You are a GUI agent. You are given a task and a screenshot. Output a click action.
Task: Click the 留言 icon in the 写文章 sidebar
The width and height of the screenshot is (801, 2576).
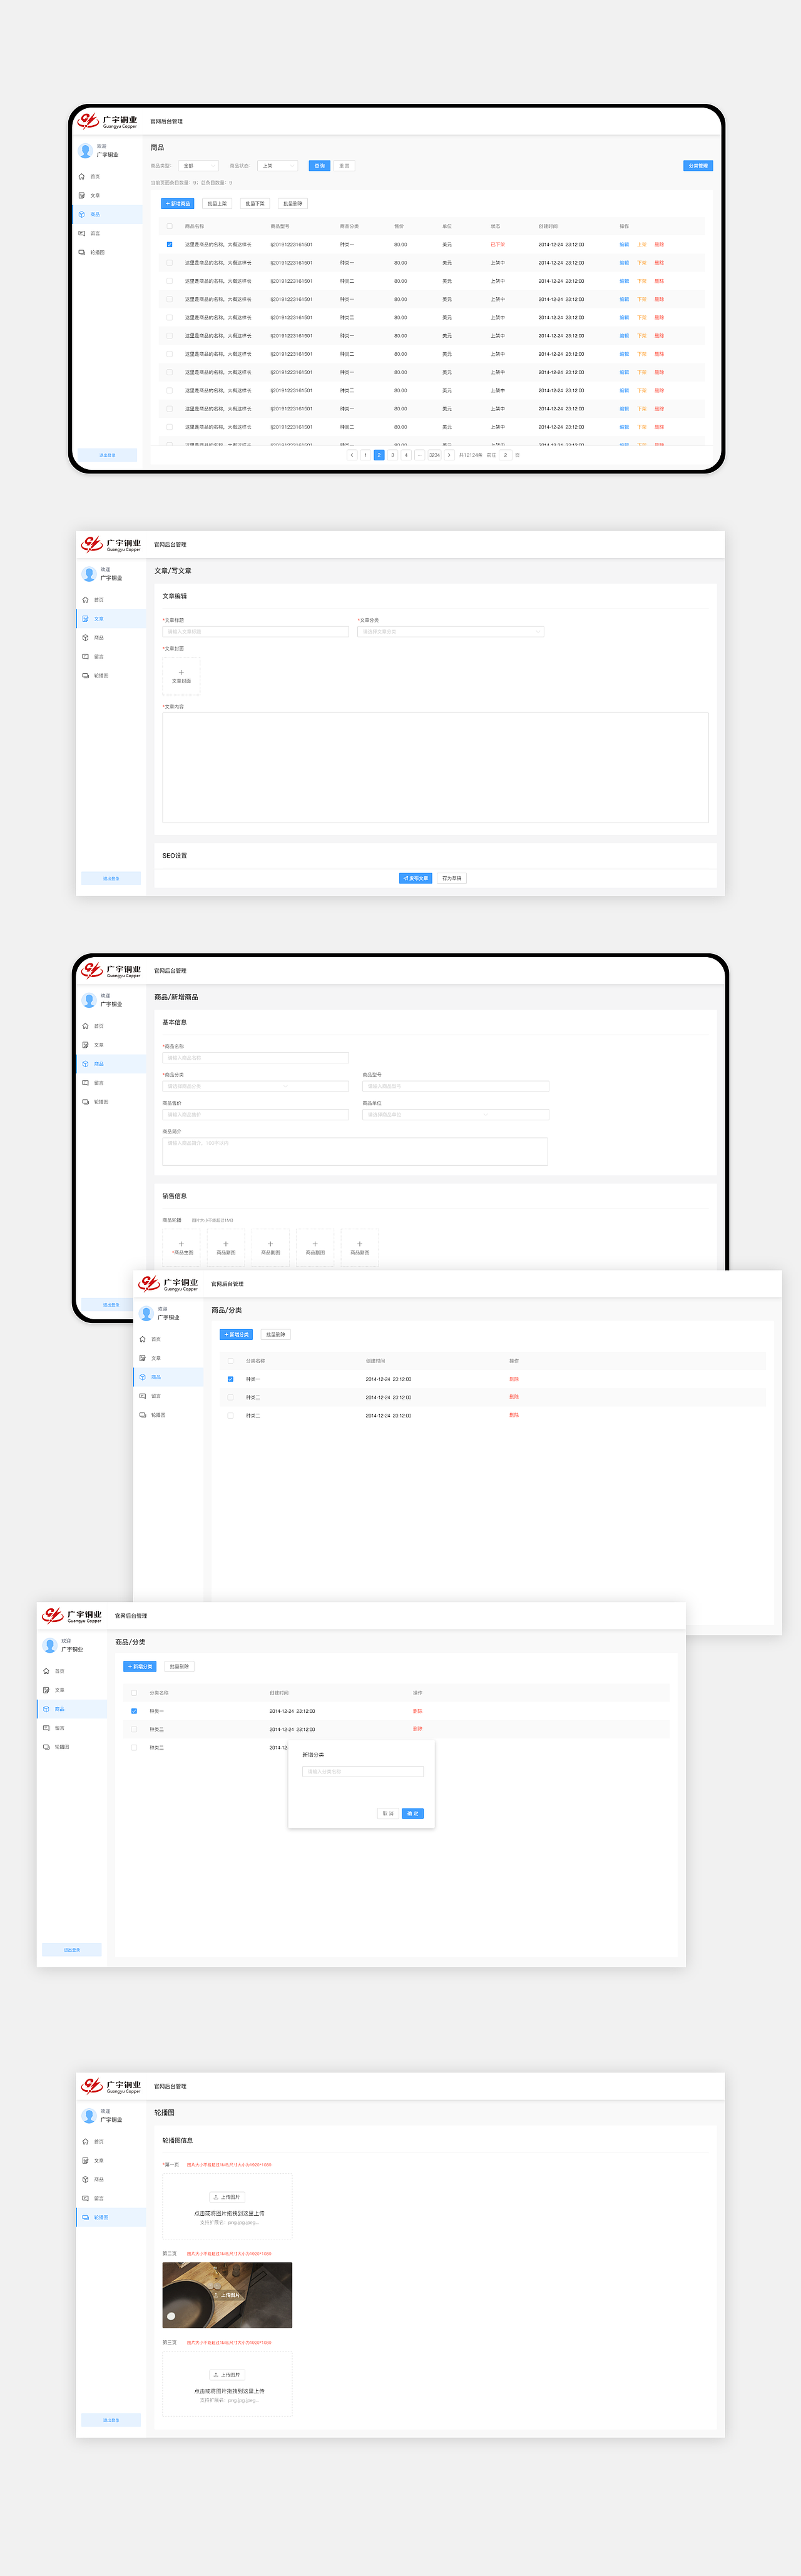click(85, 657)
